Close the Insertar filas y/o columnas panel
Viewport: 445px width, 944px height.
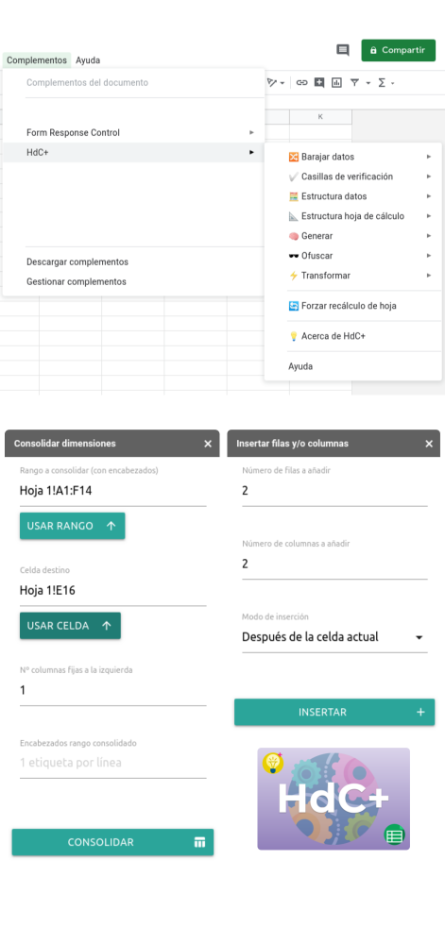[429, 444]
